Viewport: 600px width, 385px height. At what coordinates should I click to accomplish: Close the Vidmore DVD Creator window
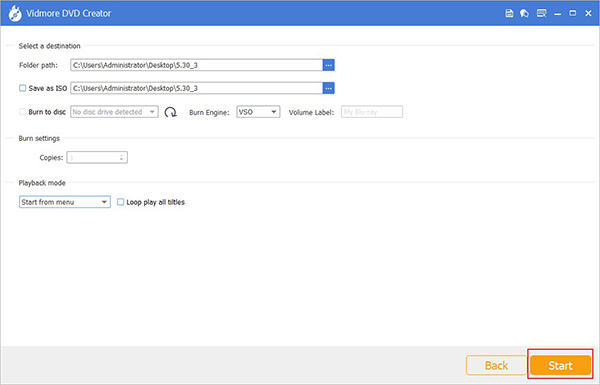[589, 13]
